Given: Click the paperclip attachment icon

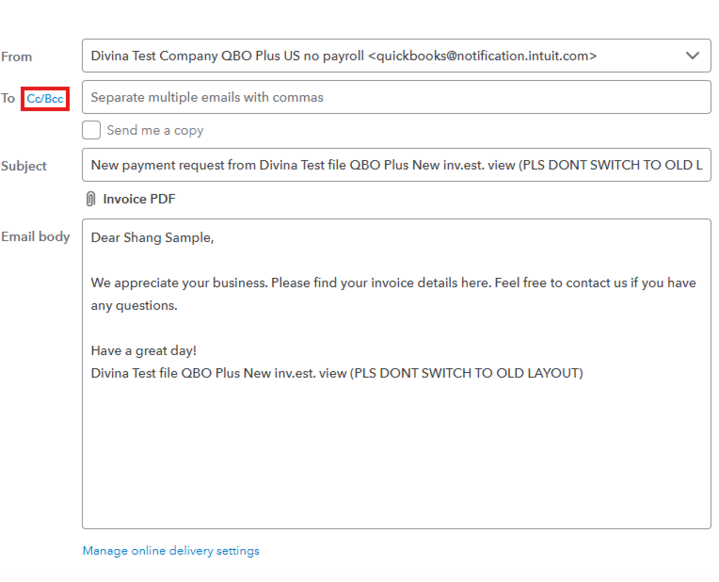Looking at the screenshot, I should pos(91,199).
